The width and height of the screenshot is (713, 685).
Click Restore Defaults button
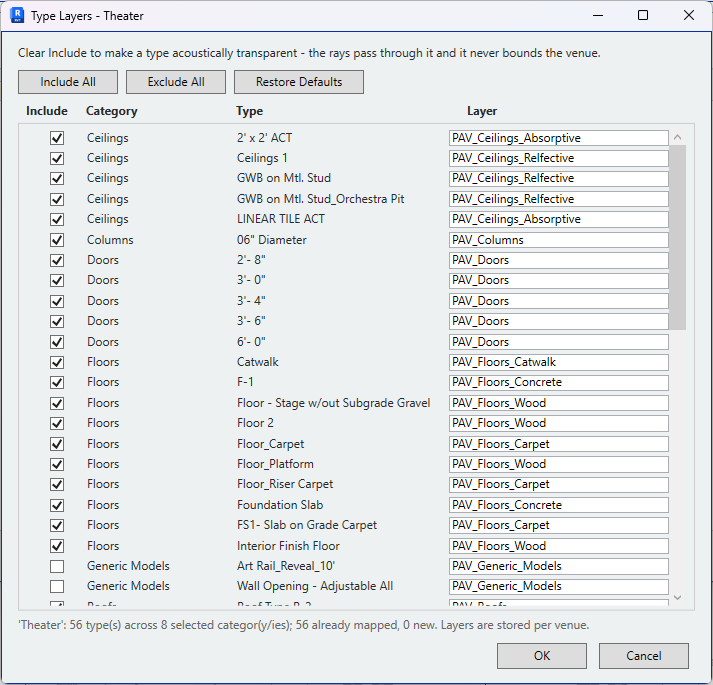point(299,82)
